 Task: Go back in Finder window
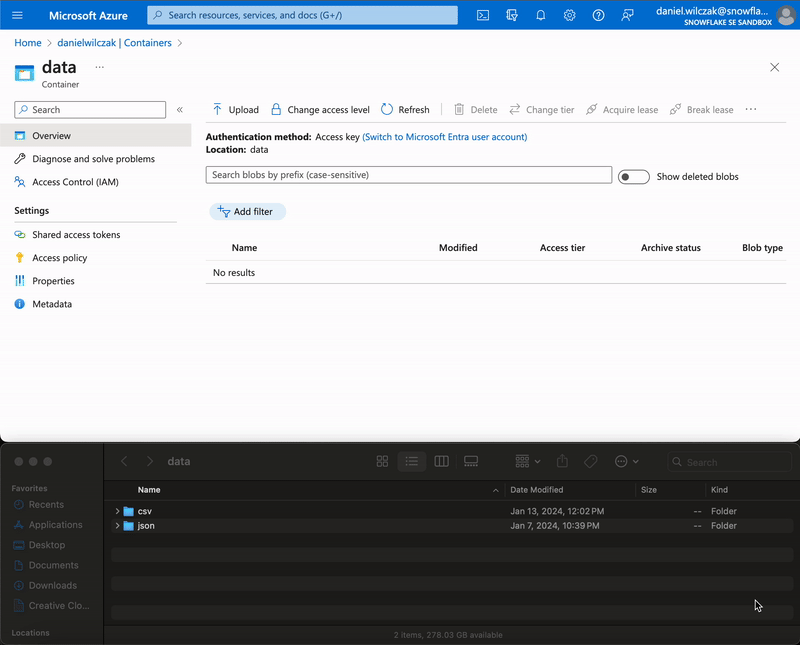(124, 461)
